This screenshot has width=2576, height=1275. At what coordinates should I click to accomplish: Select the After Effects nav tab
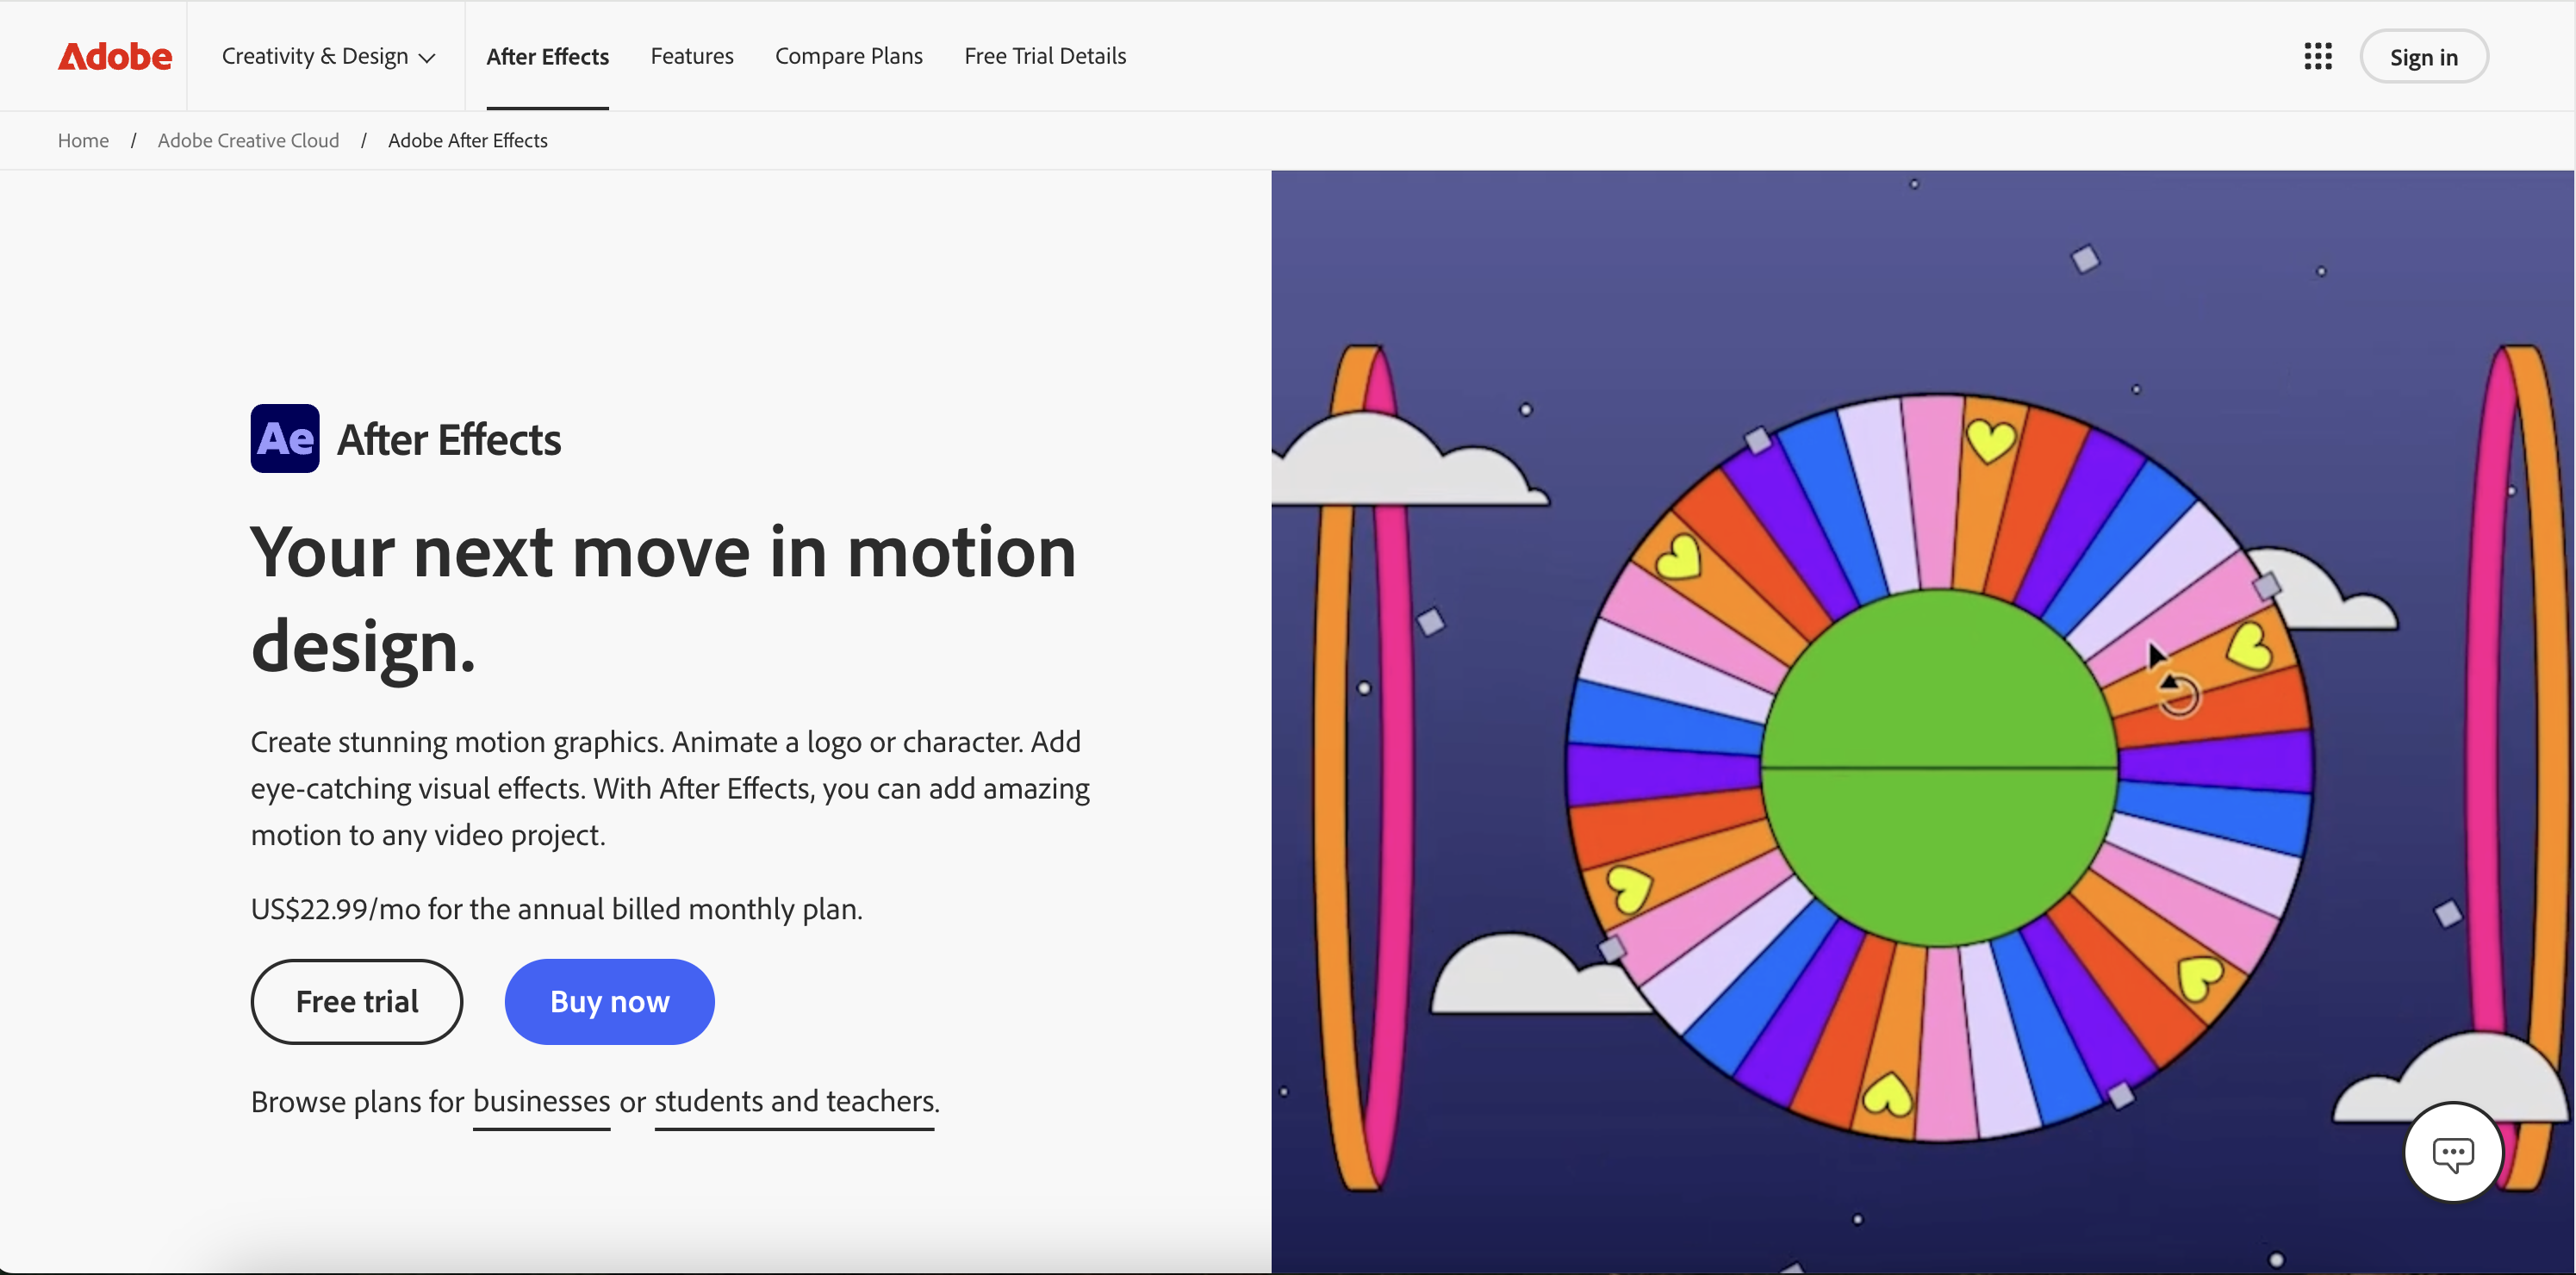pos(547,56)
